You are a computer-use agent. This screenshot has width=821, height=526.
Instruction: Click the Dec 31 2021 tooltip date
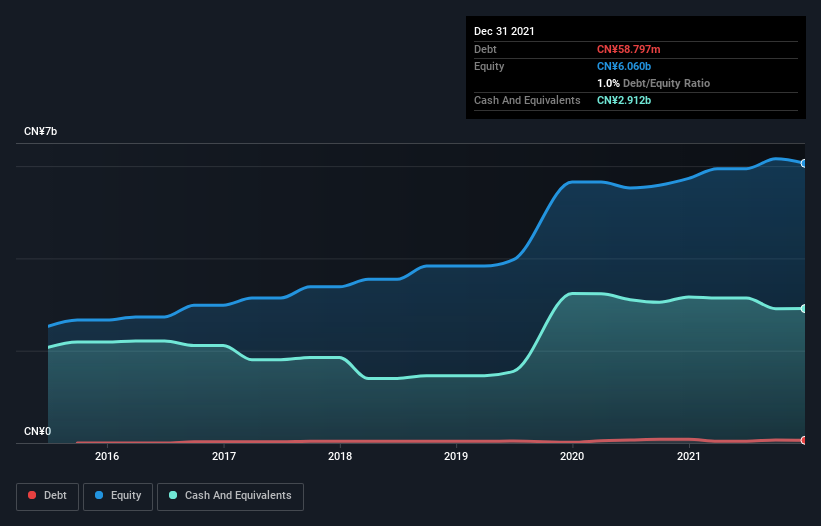[x=504, y=31]
